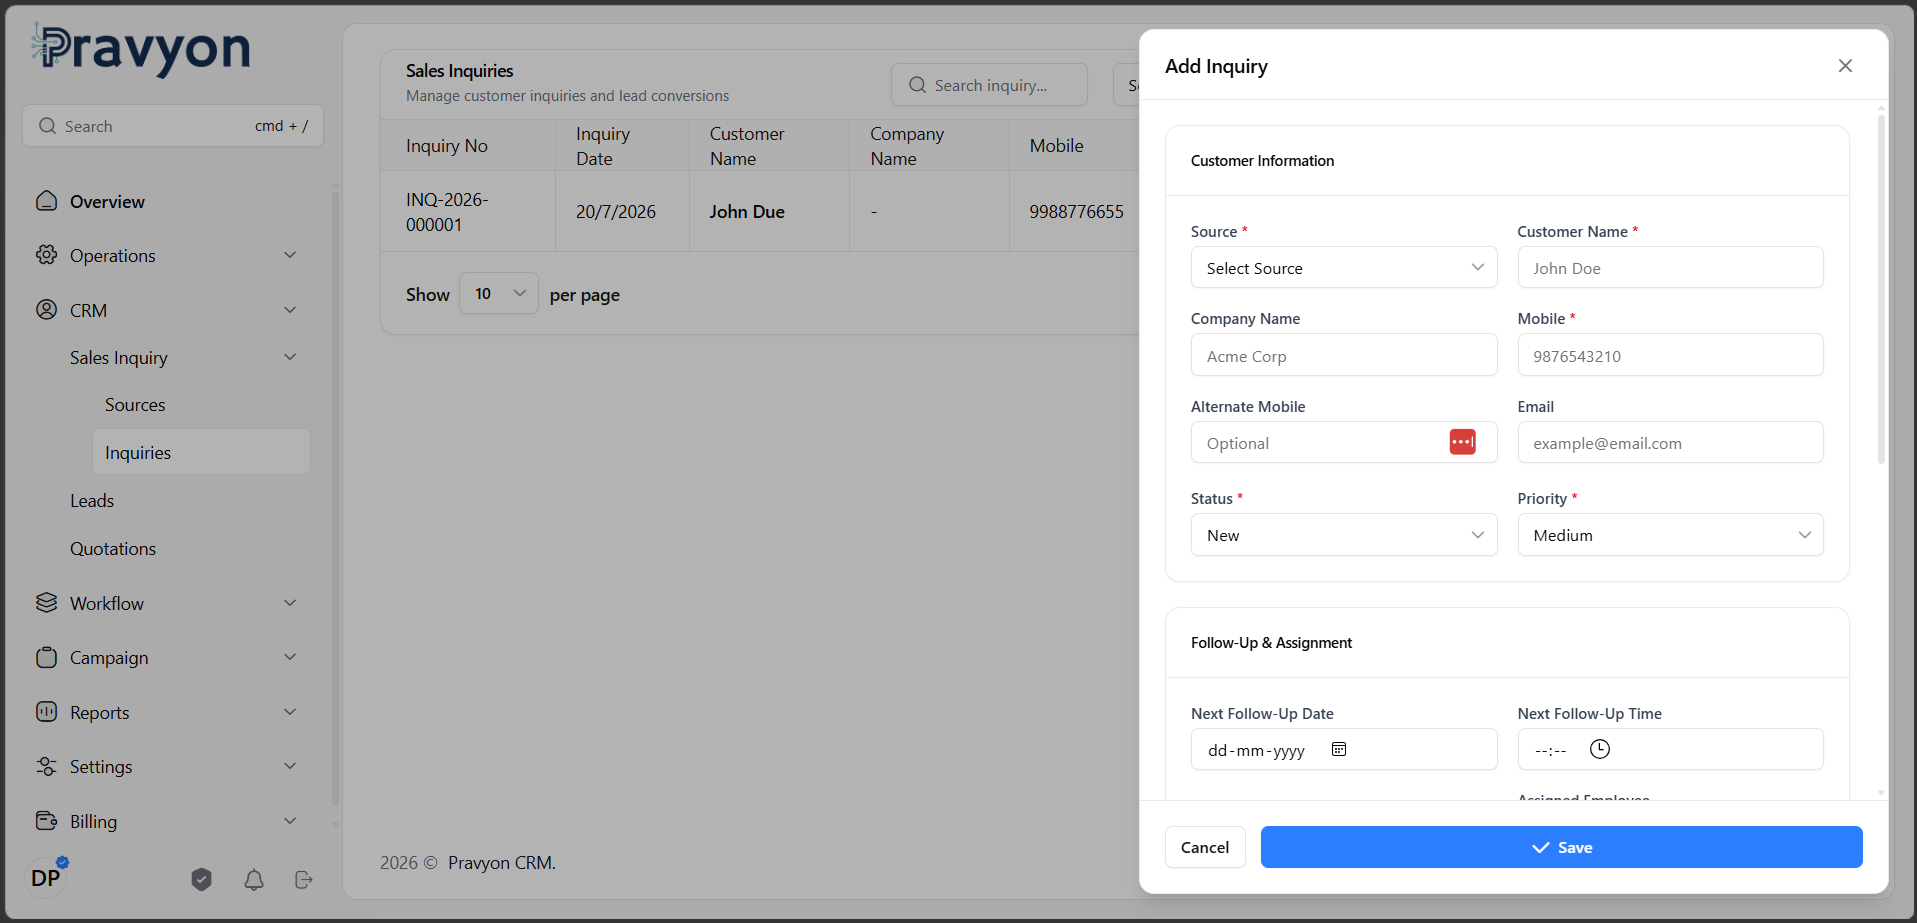Click in the Email field
Screen dimensions: 1917x923
(1670, 442)
